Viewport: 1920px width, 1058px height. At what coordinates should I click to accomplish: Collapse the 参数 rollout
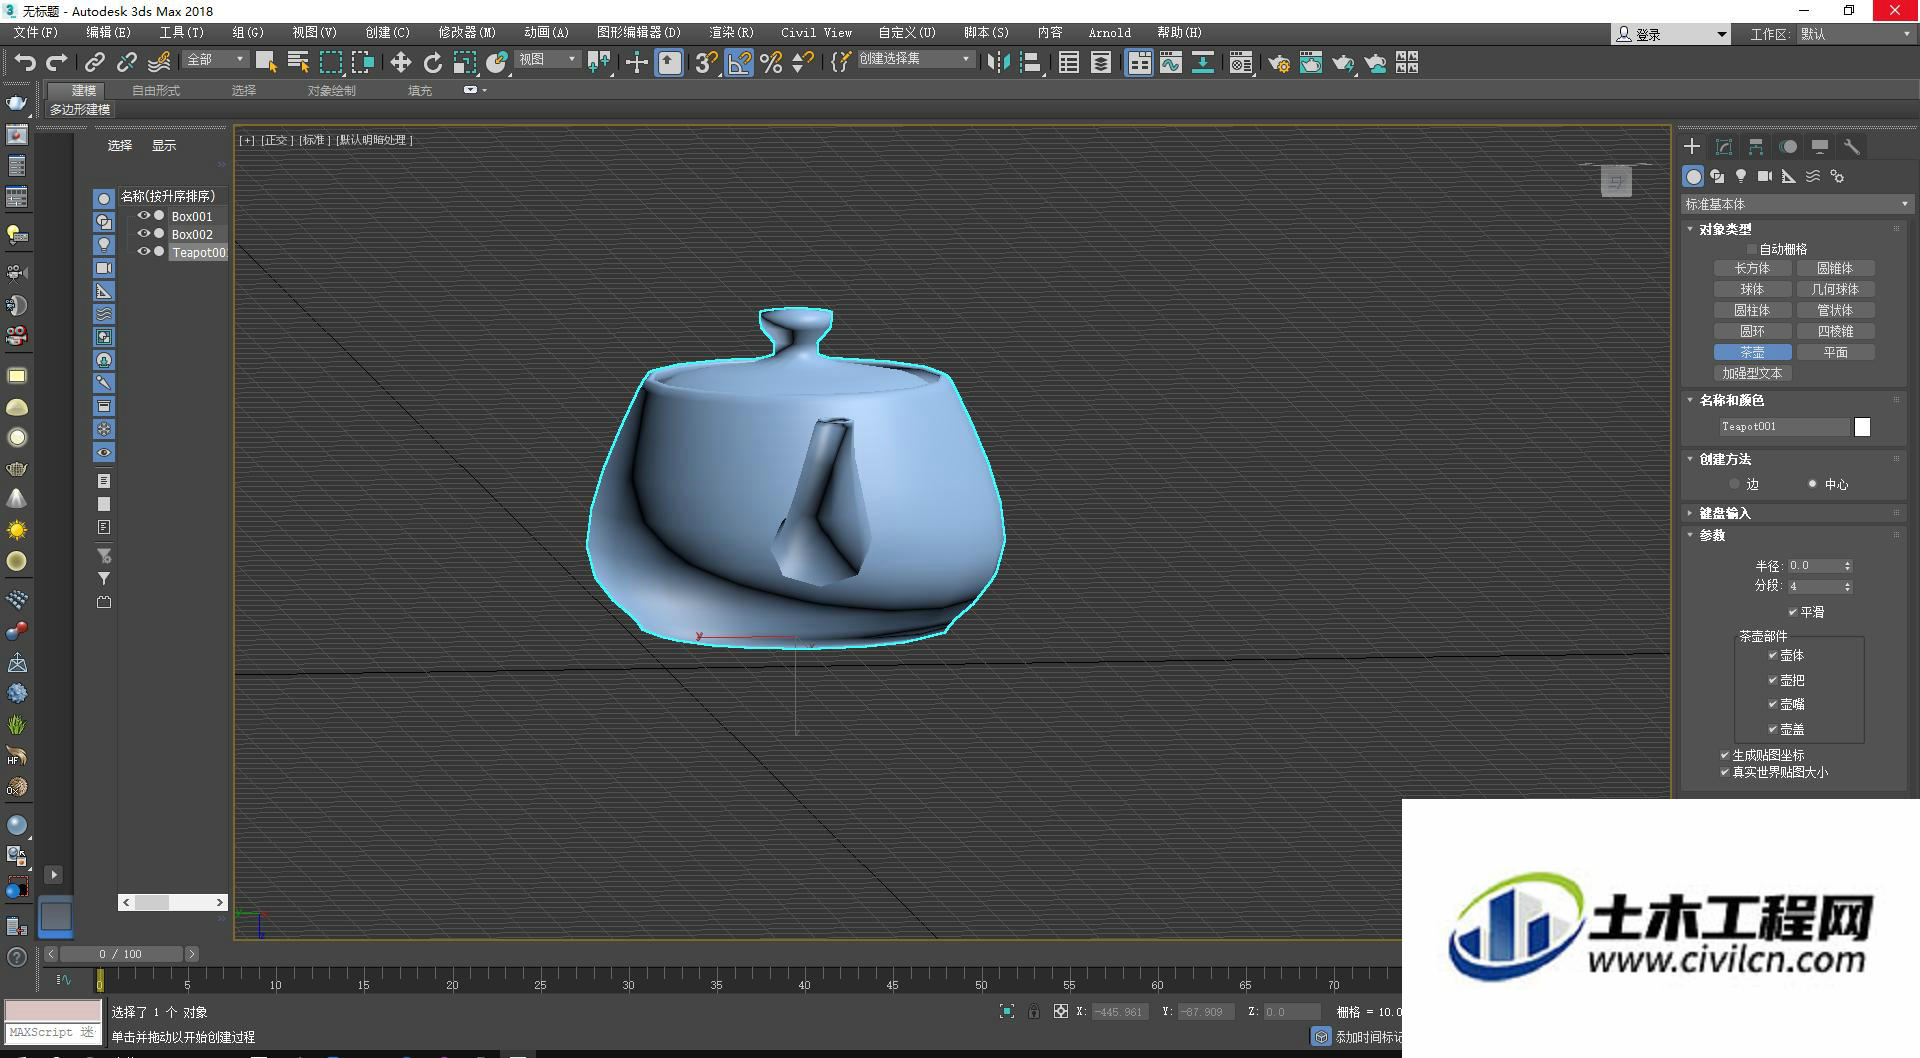(x=1712, y=535)
